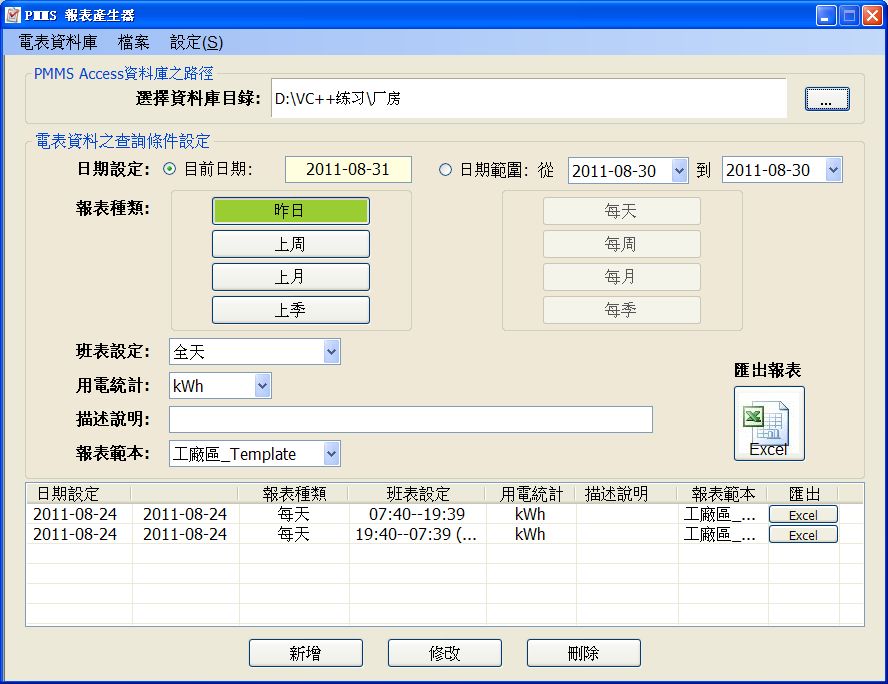Click Excel button in the 19:40--07:39 row
Image resolution: width=888 pixels, height=684 pixels.
point(803,535)
